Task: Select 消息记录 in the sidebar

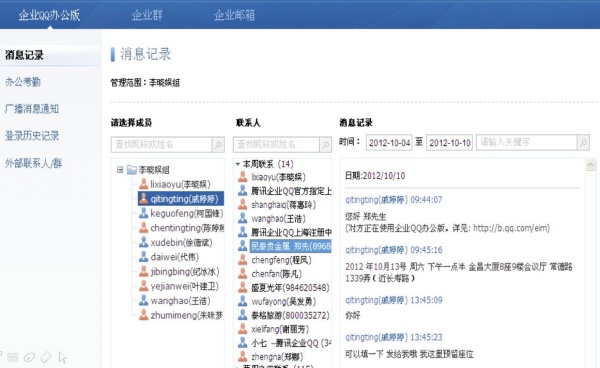Action: click(x=24, y=55)
